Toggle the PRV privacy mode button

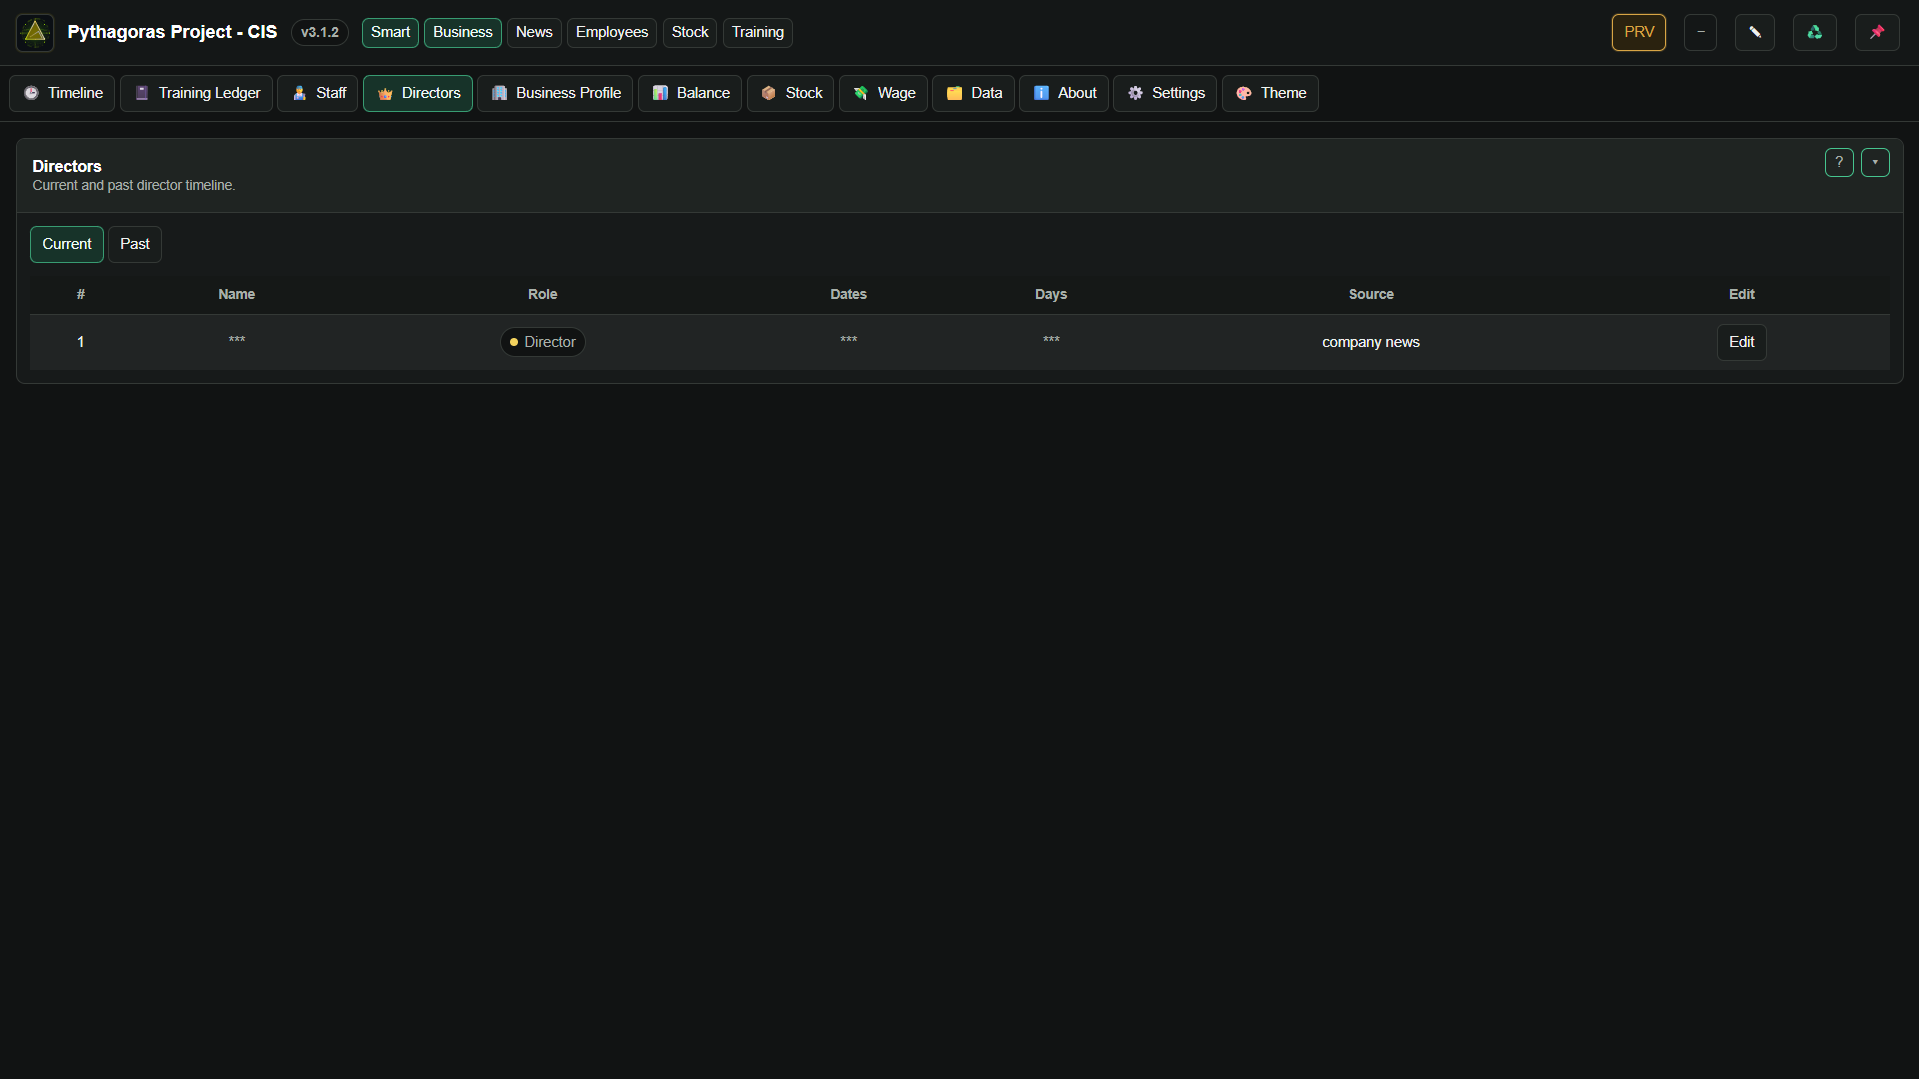point(1639,32)
